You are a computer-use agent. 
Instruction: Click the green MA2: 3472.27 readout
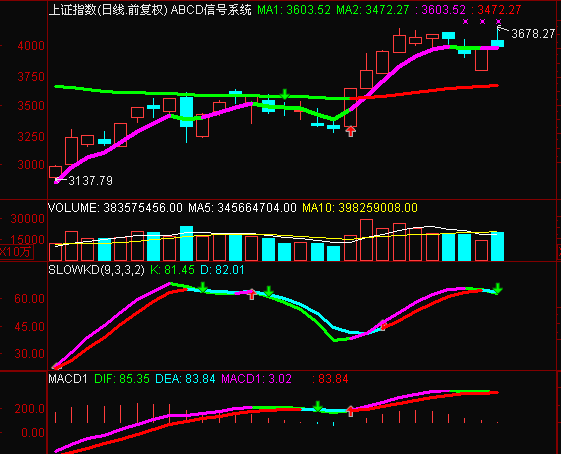point(372,10)
